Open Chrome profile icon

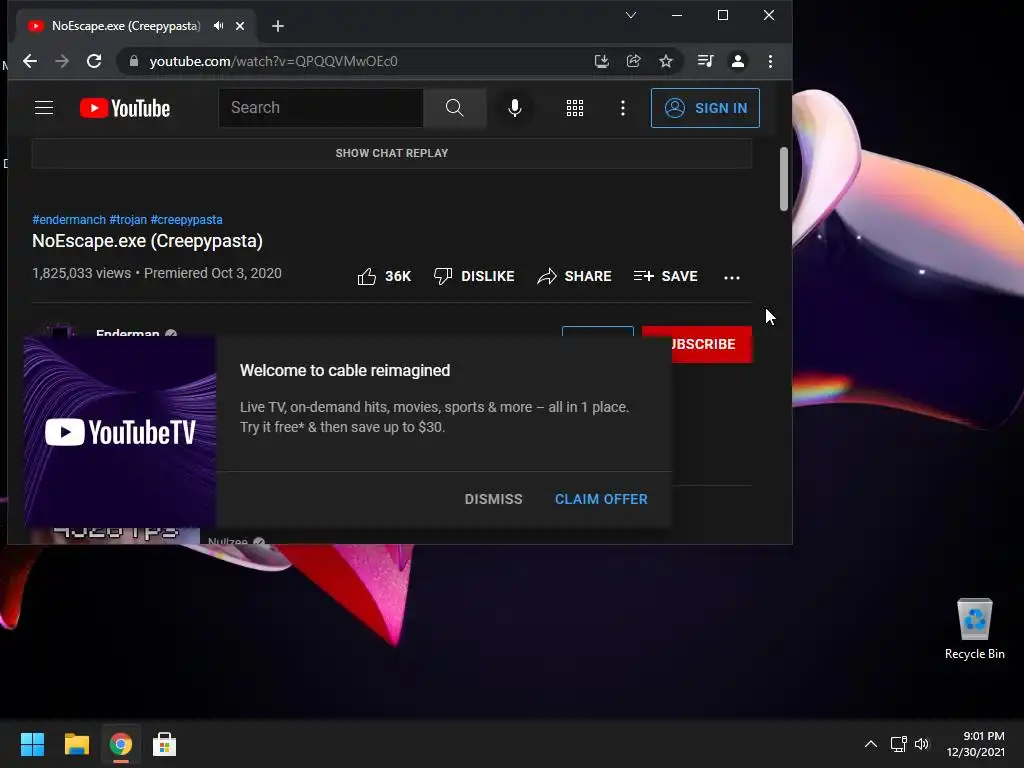coord(737,61)
